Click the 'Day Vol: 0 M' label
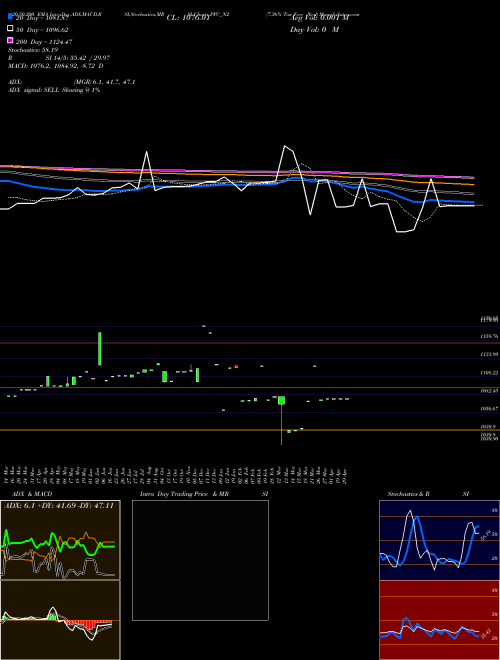 tap(314, 29)
